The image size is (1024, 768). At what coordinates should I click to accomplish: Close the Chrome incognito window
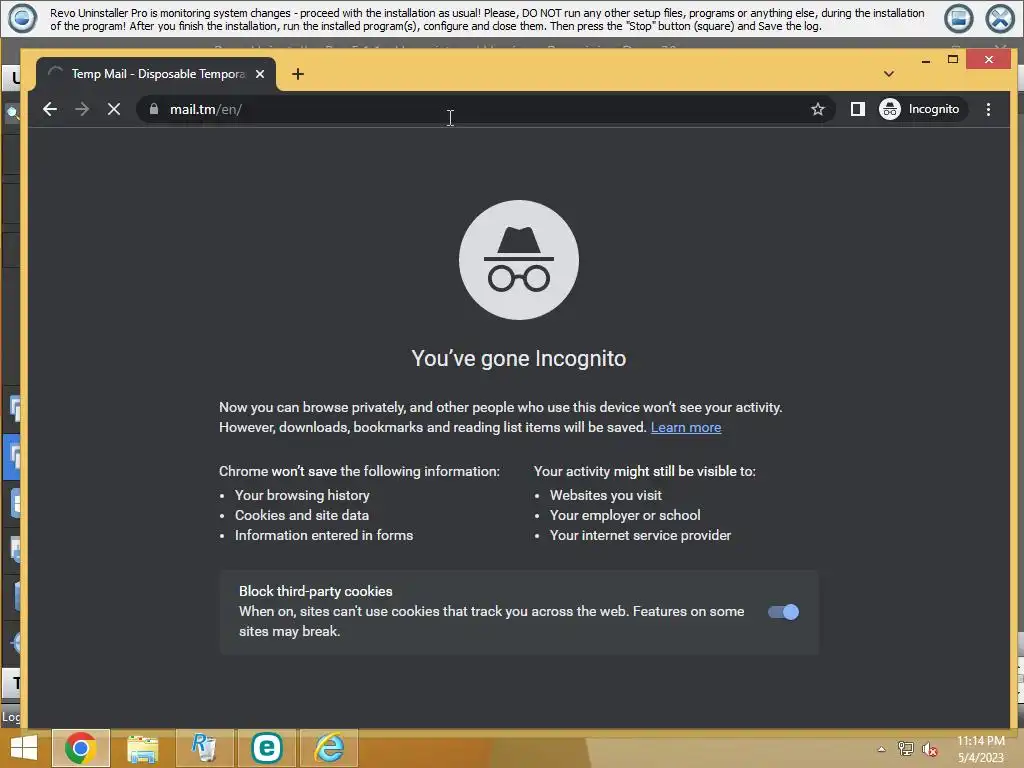point(989,59)
